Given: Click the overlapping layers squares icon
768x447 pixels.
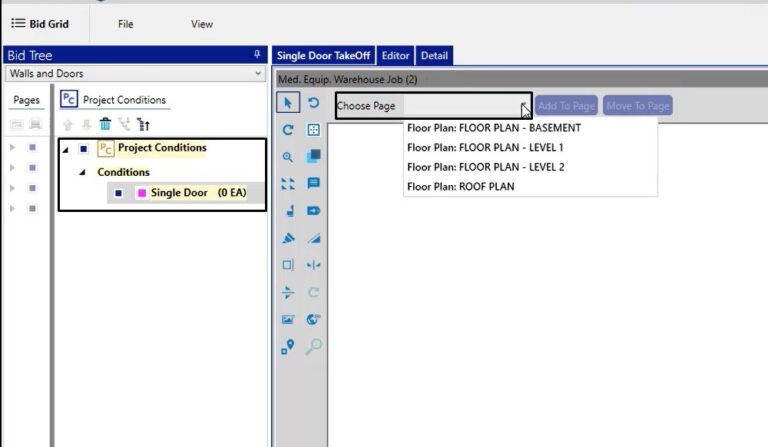Looking at the screenshot, I should point(313,156).
